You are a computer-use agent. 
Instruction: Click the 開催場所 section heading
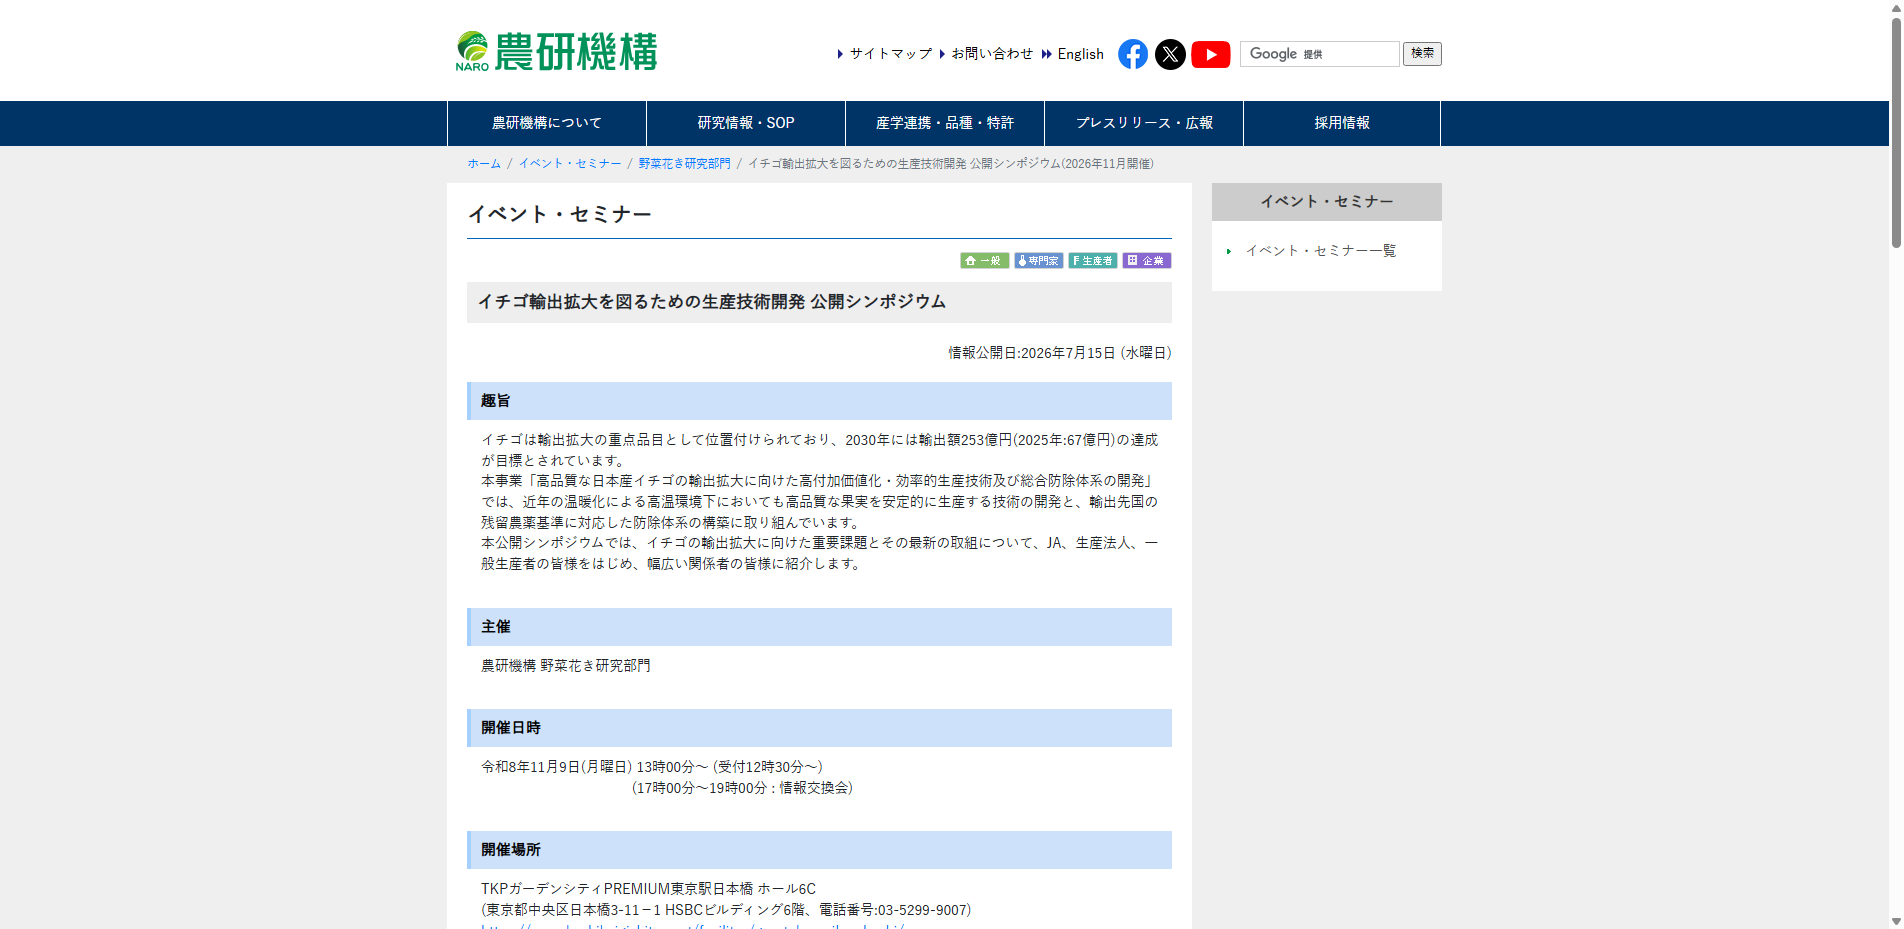coord(819,850)
